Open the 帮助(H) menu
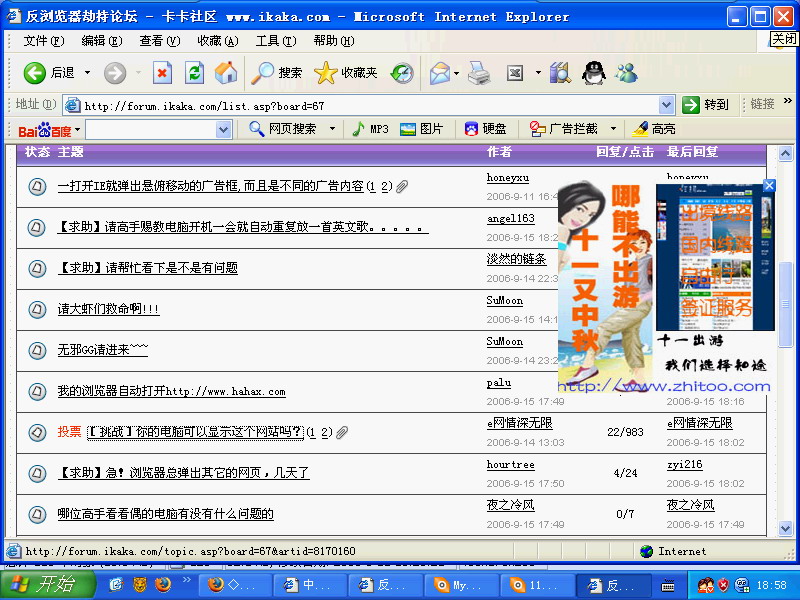800x600 pixels. click(x=334, y=41)
